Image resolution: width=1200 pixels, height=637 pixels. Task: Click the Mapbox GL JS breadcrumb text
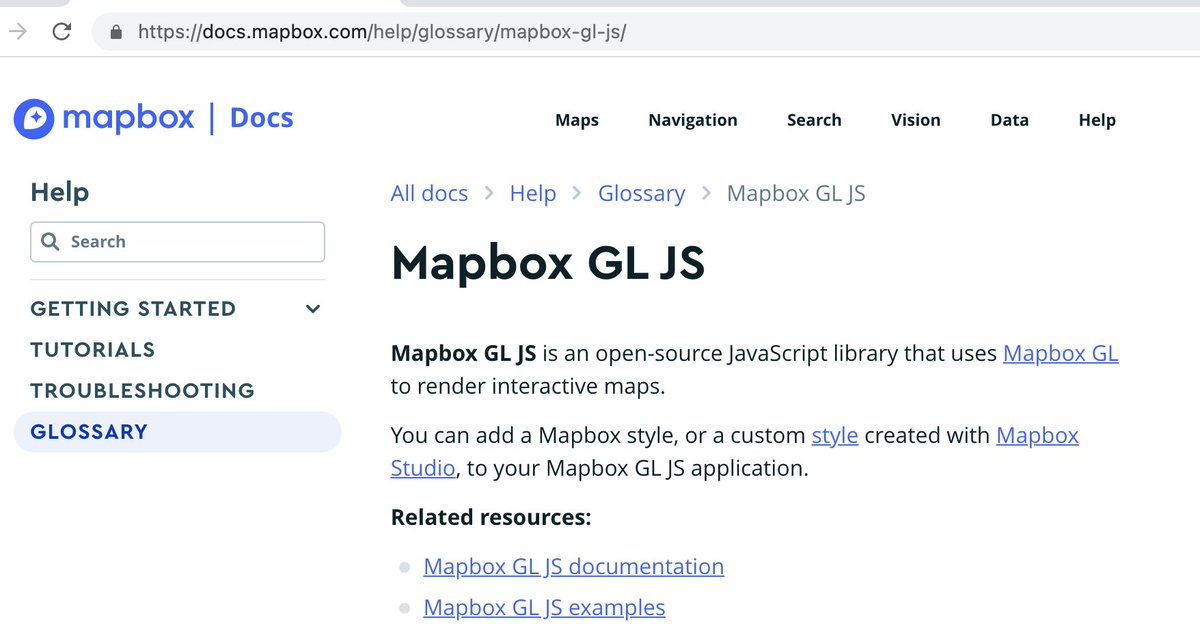(x=796, y=193)
